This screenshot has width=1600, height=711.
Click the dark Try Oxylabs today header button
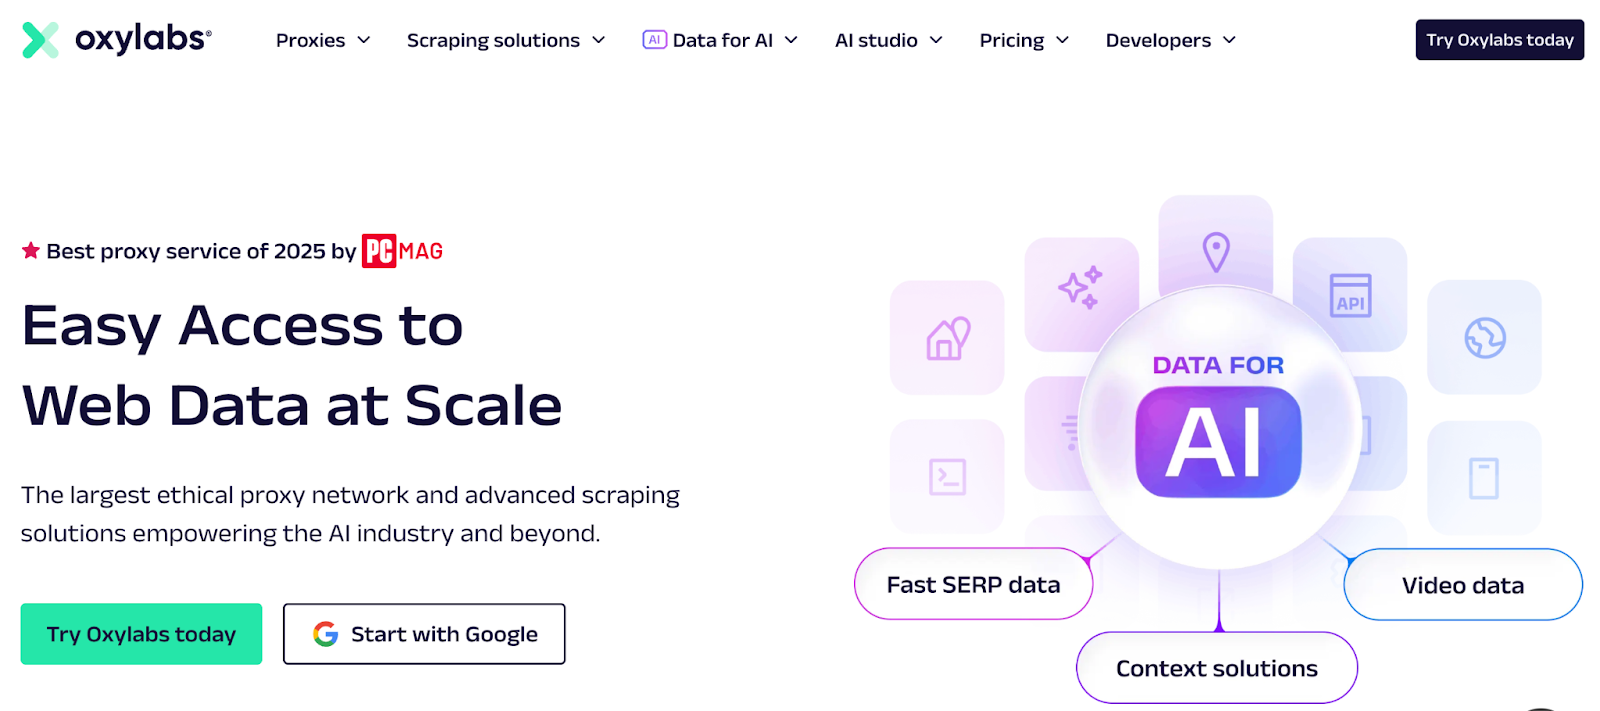point(1499,40)
